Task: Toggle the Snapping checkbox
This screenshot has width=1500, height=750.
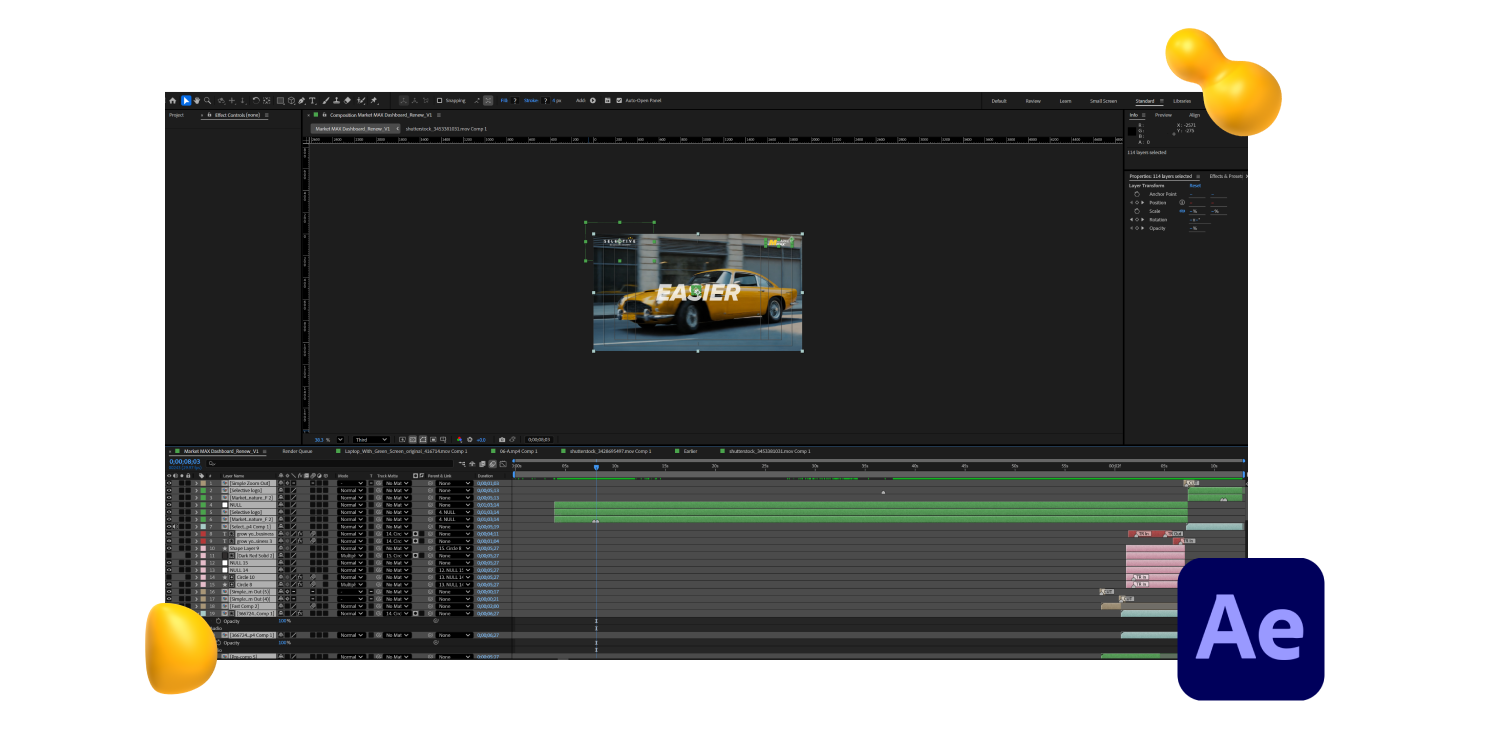Action: coord(440,101)
